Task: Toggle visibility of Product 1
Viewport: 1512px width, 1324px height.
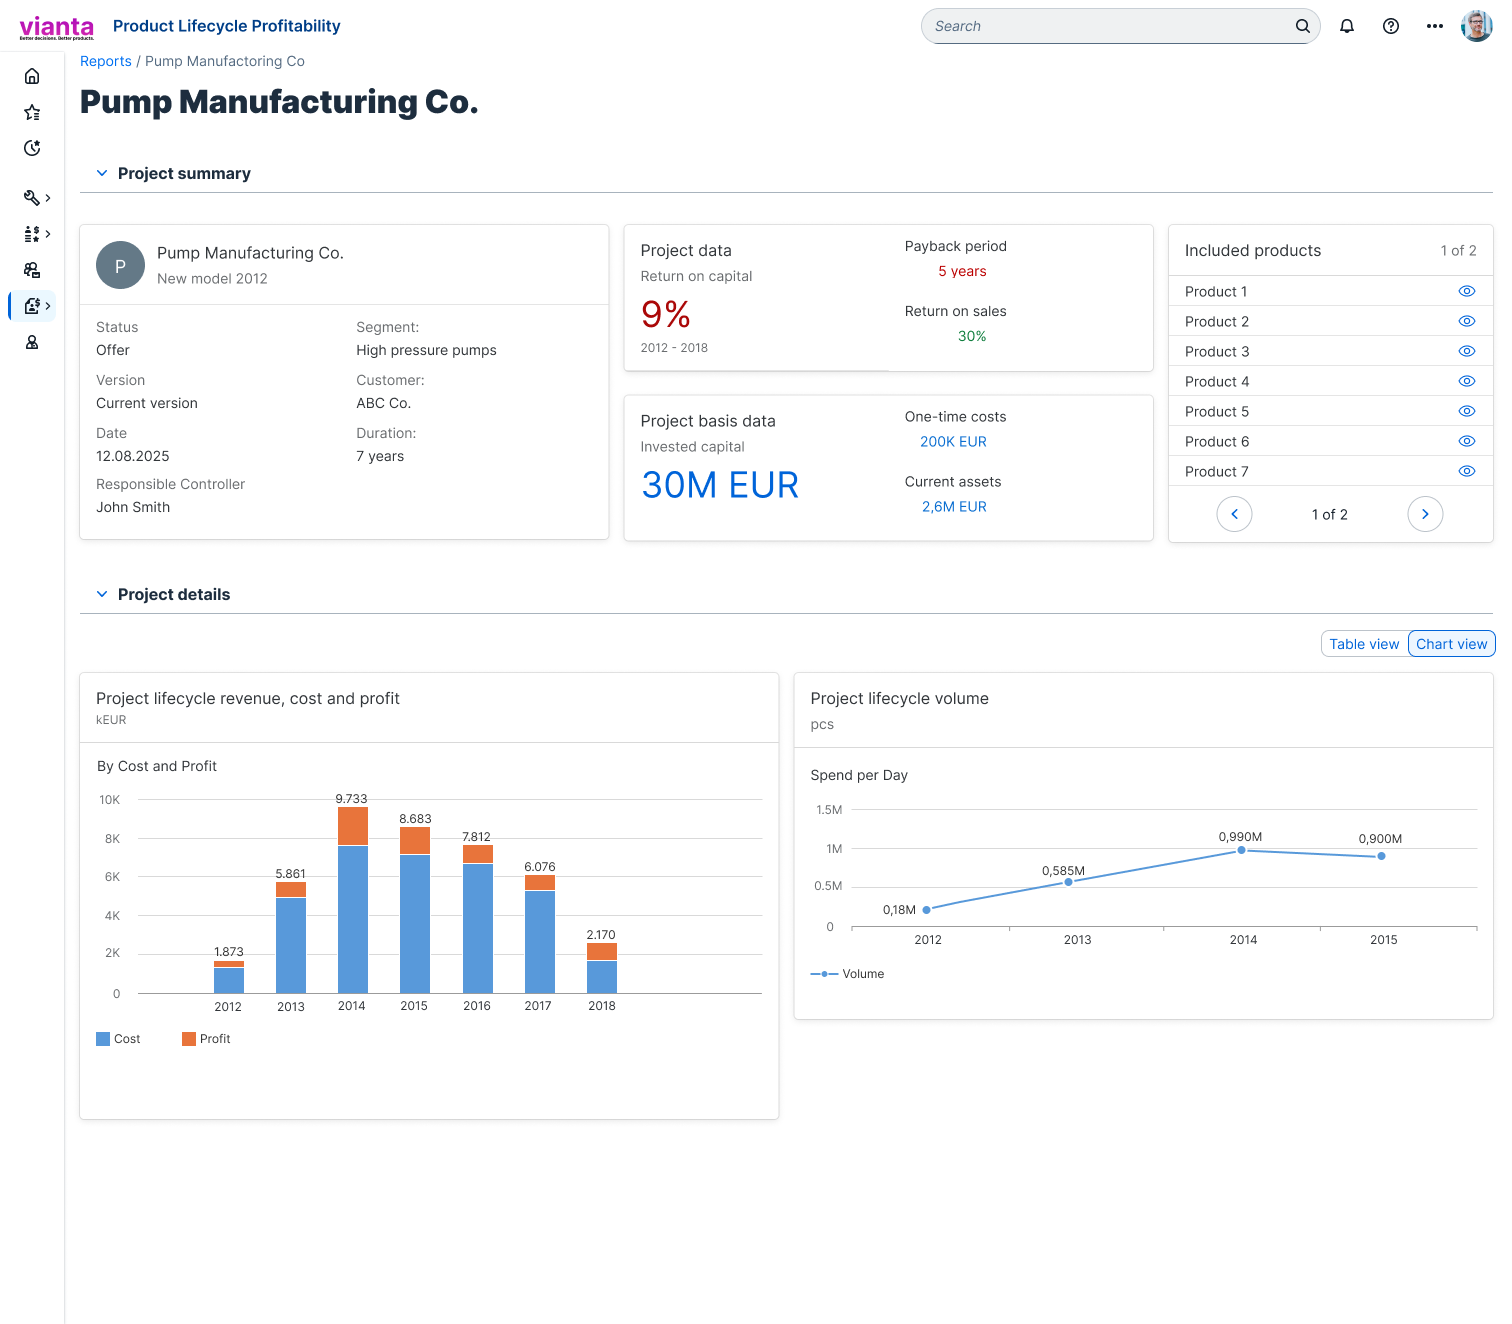Action: tap(1467, 291)
